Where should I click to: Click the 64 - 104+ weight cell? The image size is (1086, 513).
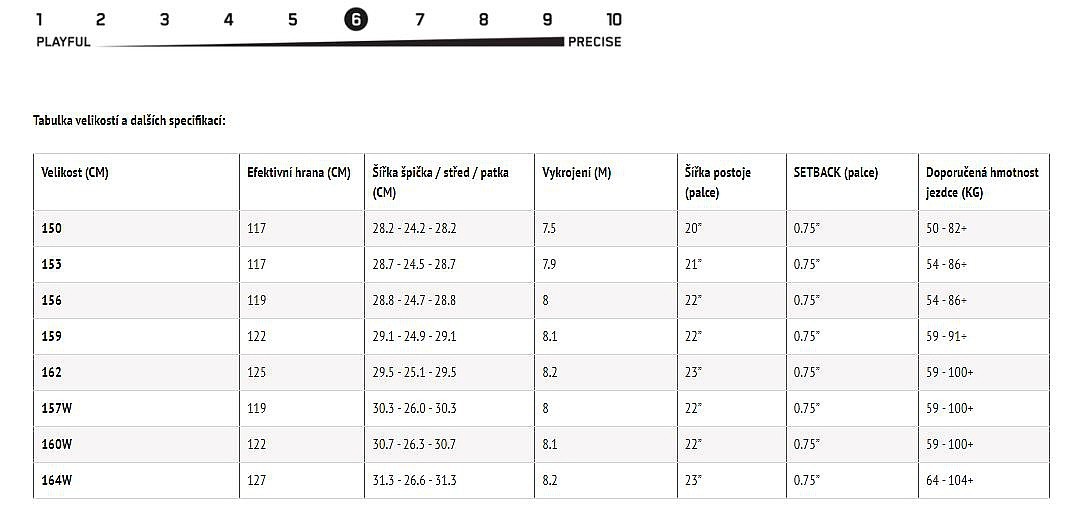coord(950,480)
